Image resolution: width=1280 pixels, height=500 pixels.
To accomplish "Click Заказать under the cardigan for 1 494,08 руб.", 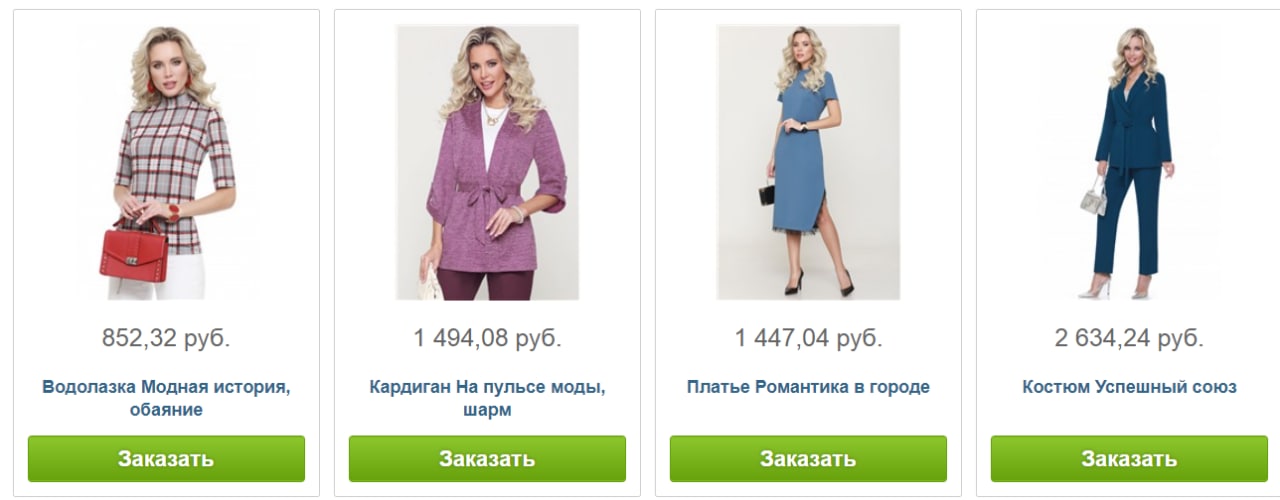I will [487, 459].
